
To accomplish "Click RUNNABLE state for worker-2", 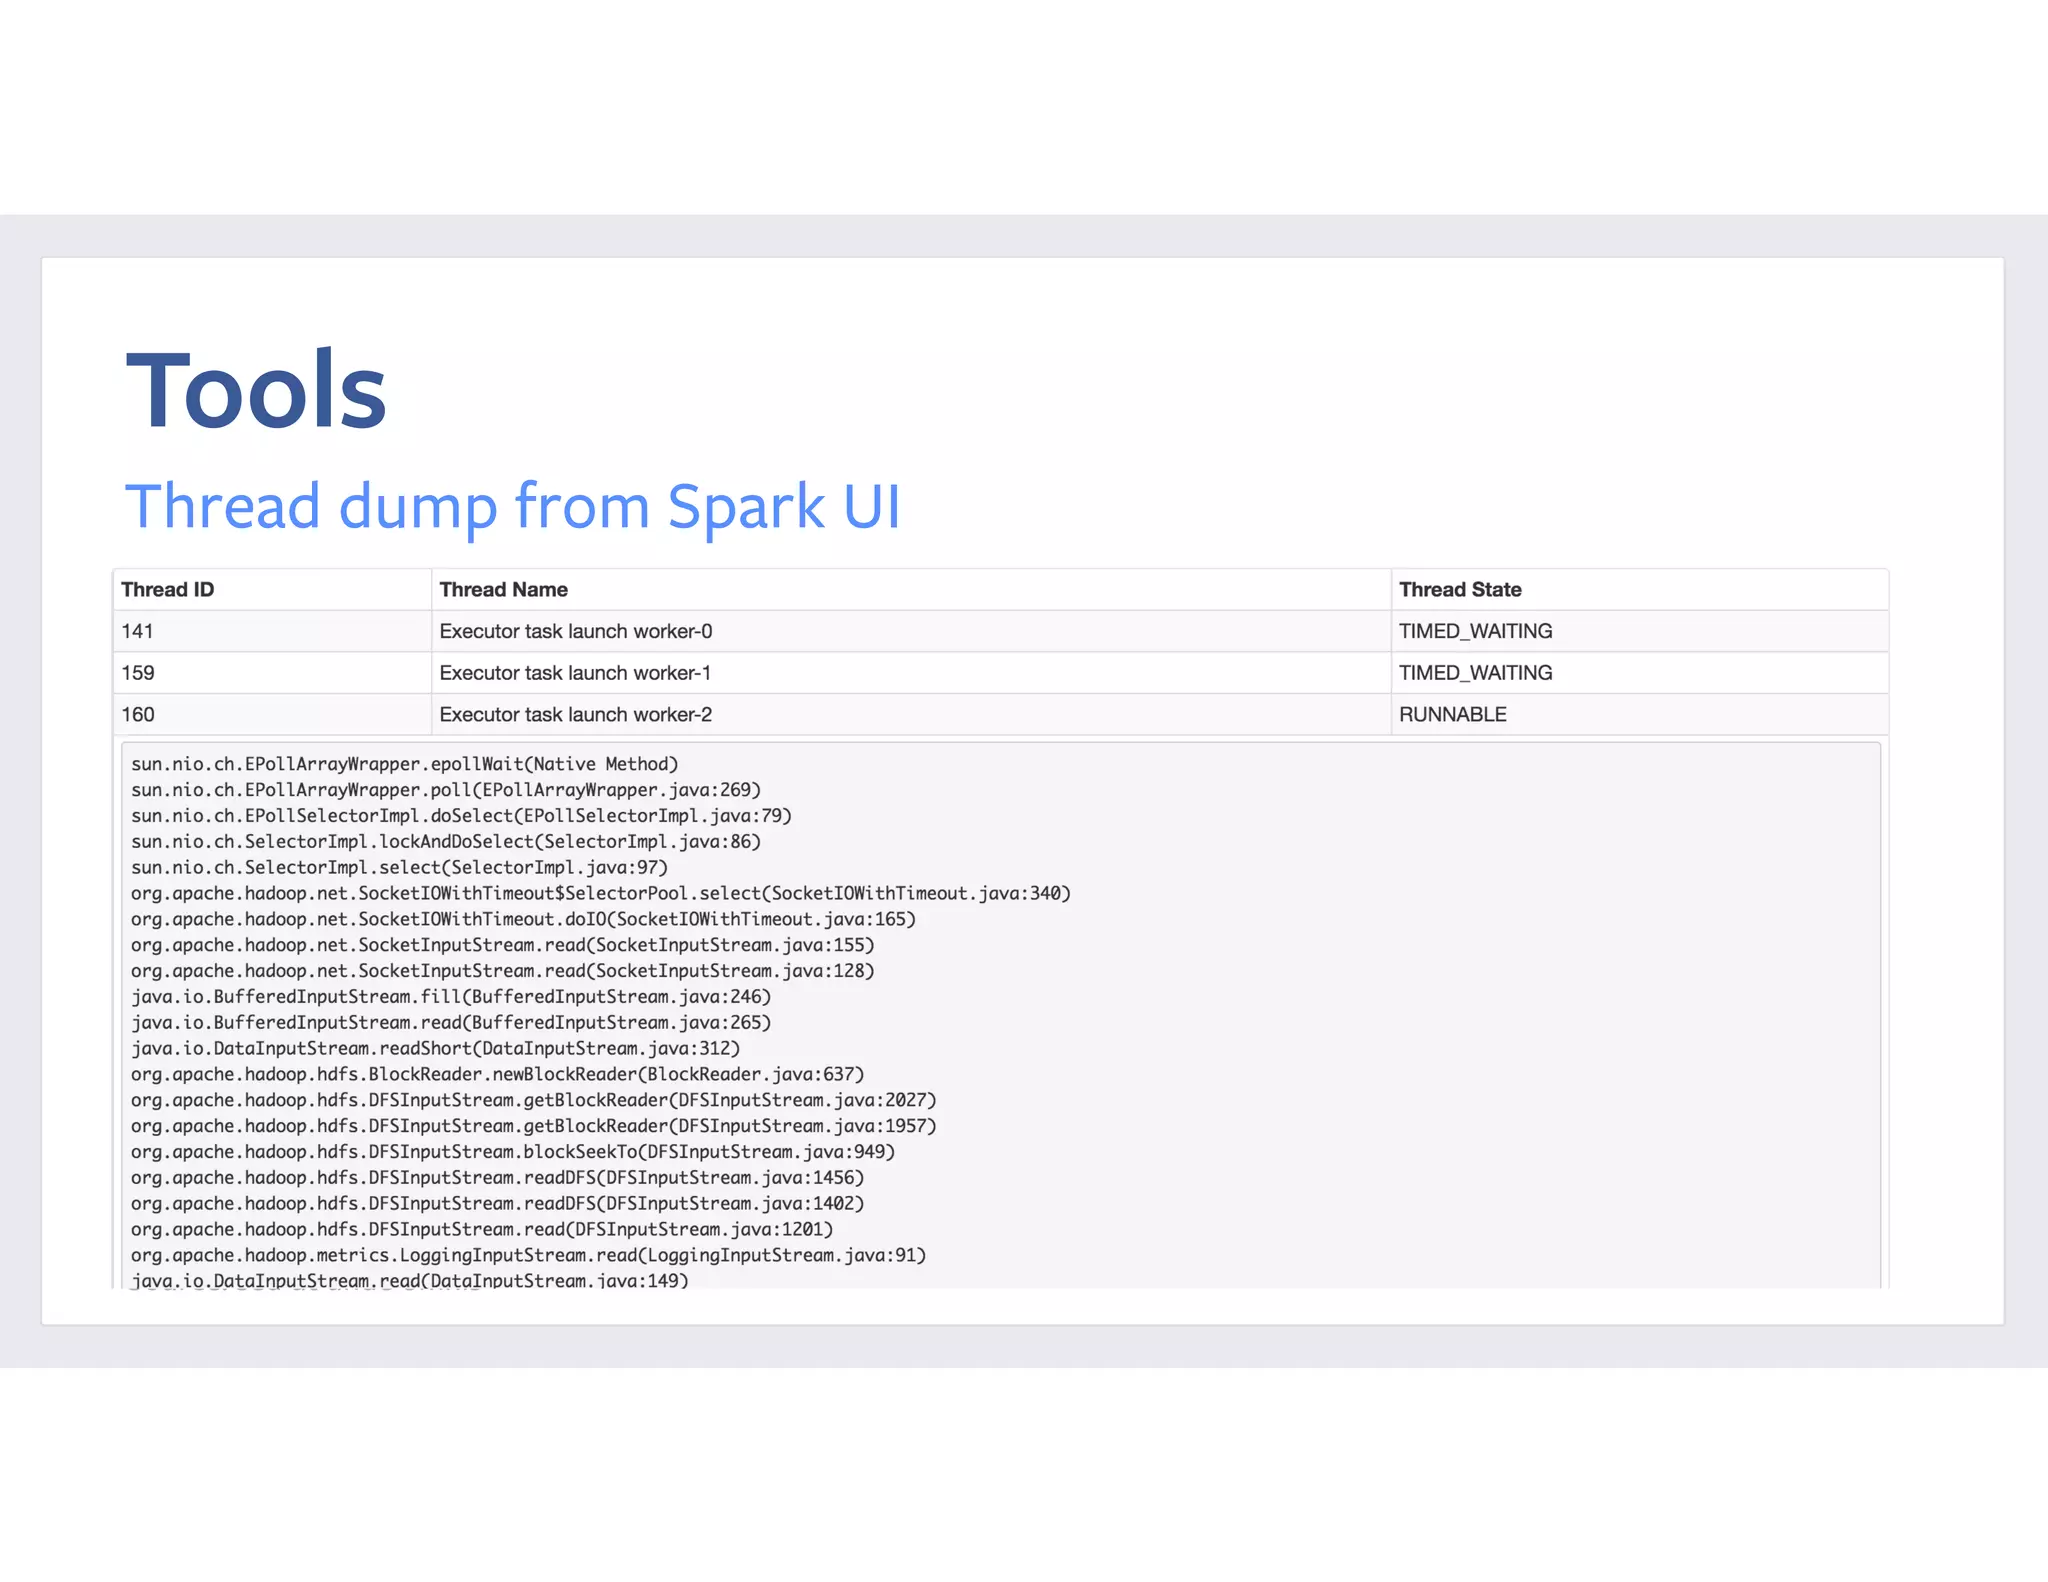I will click(x=1452, y=715).
